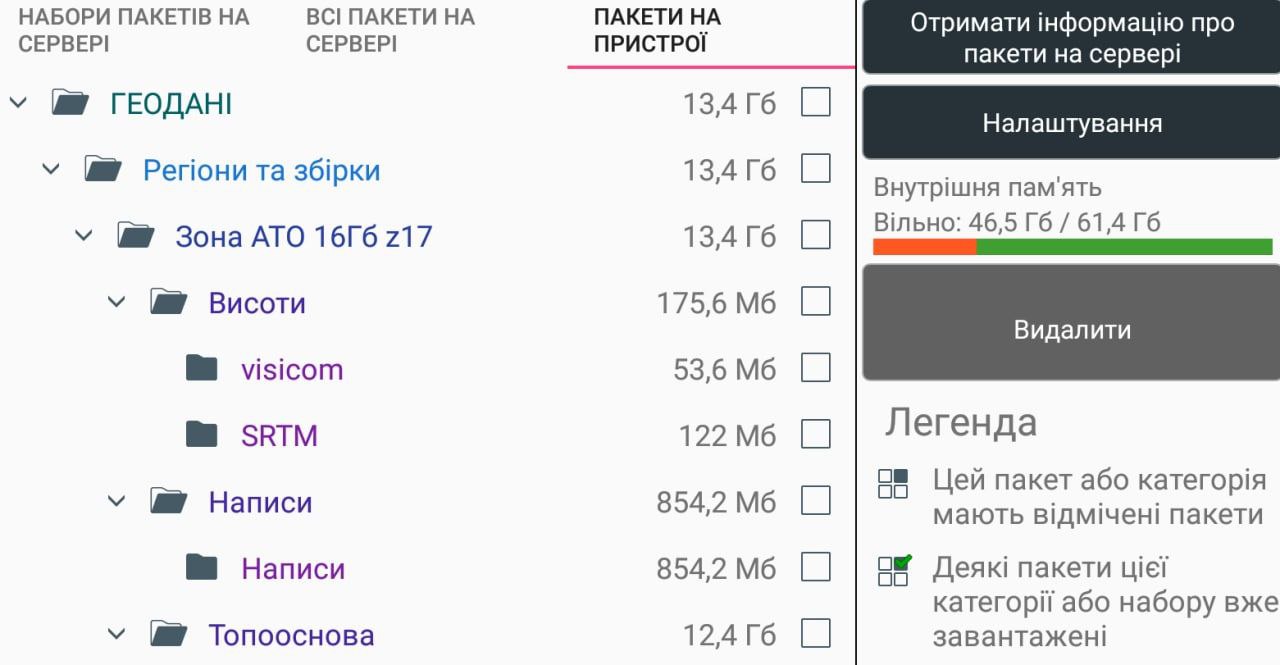Click the marked packages legend icon
This screenshot has width=1280, height=665.
893,484
